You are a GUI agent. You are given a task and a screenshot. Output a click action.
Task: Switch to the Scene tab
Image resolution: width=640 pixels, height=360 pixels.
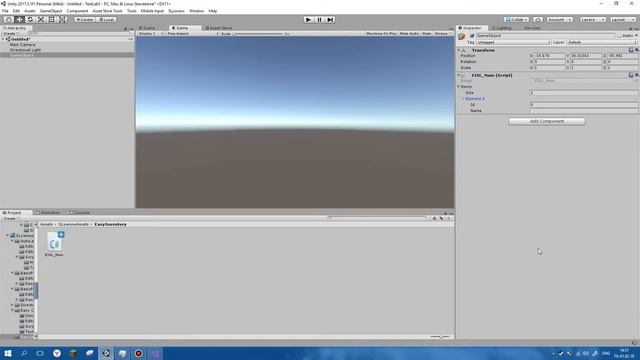pyautogui.click(x=147, y=28)
